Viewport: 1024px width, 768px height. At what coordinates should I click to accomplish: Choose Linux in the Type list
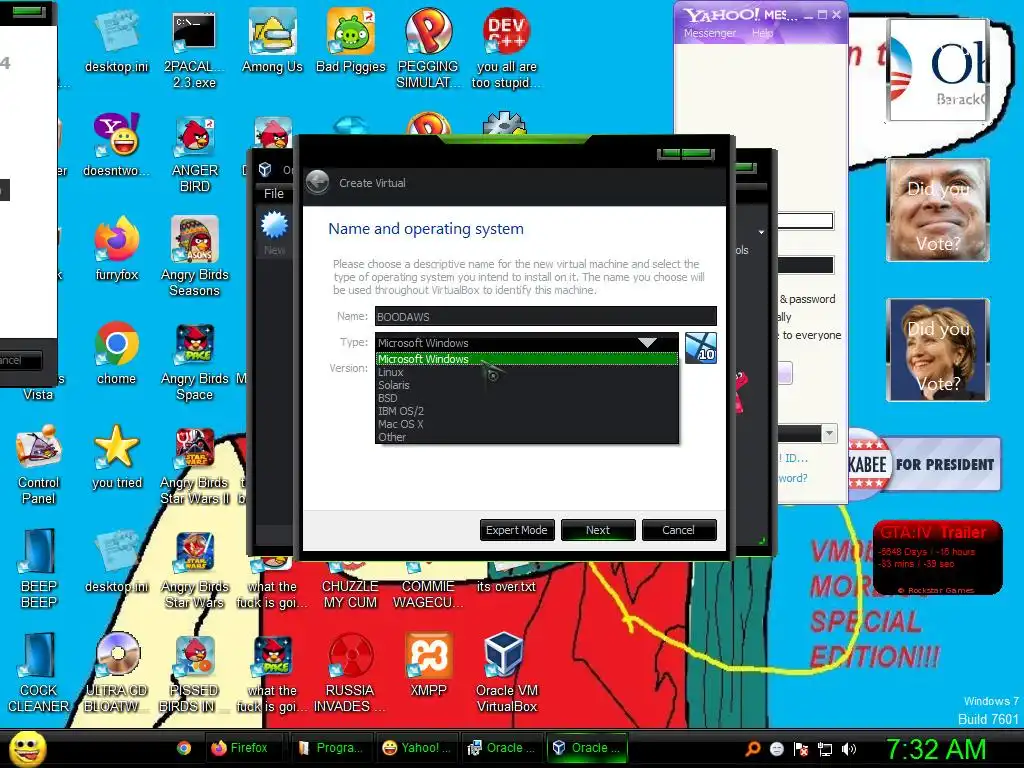click(526, 372)
